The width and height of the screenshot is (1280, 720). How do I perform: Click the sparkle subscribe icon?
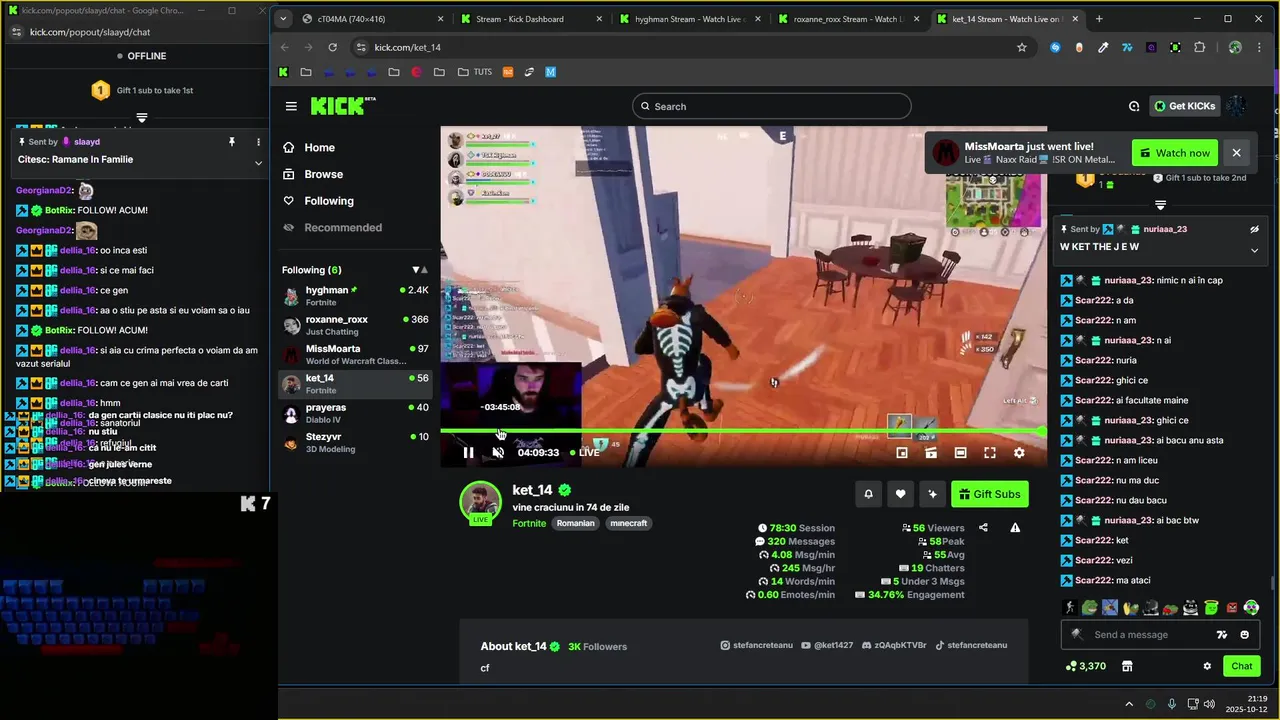[932, 494]
